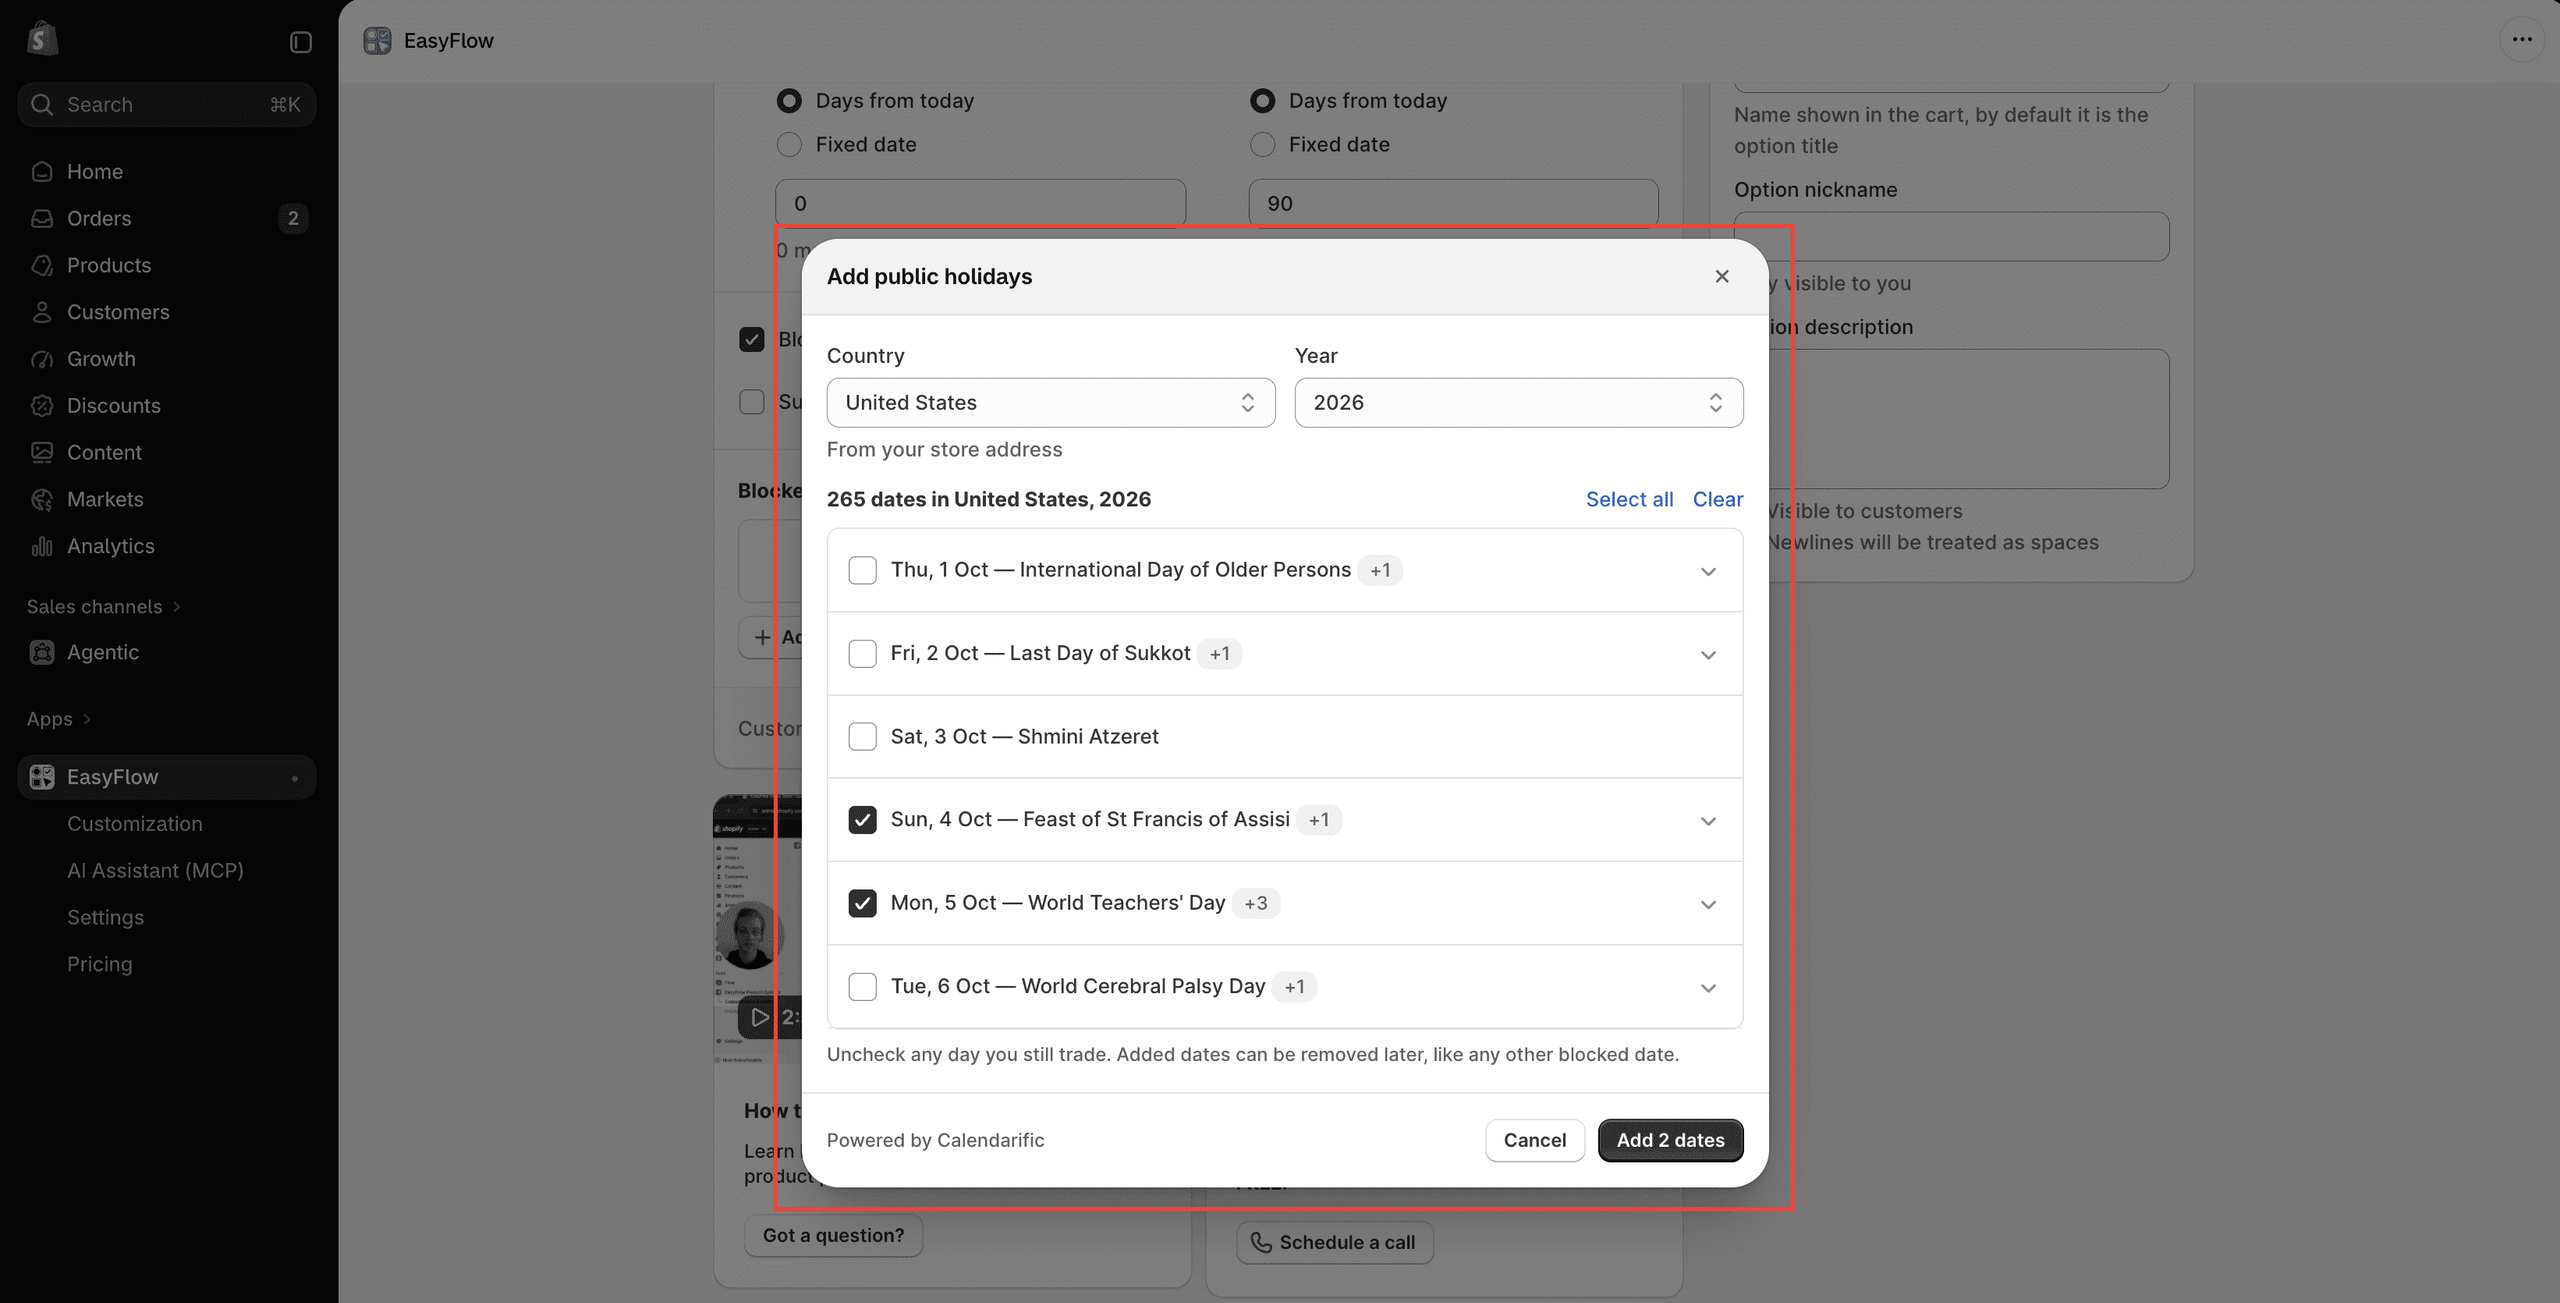Open the Year dropdown
The height and width of the screenshot is (1303, 2560).
[1519, 402]
